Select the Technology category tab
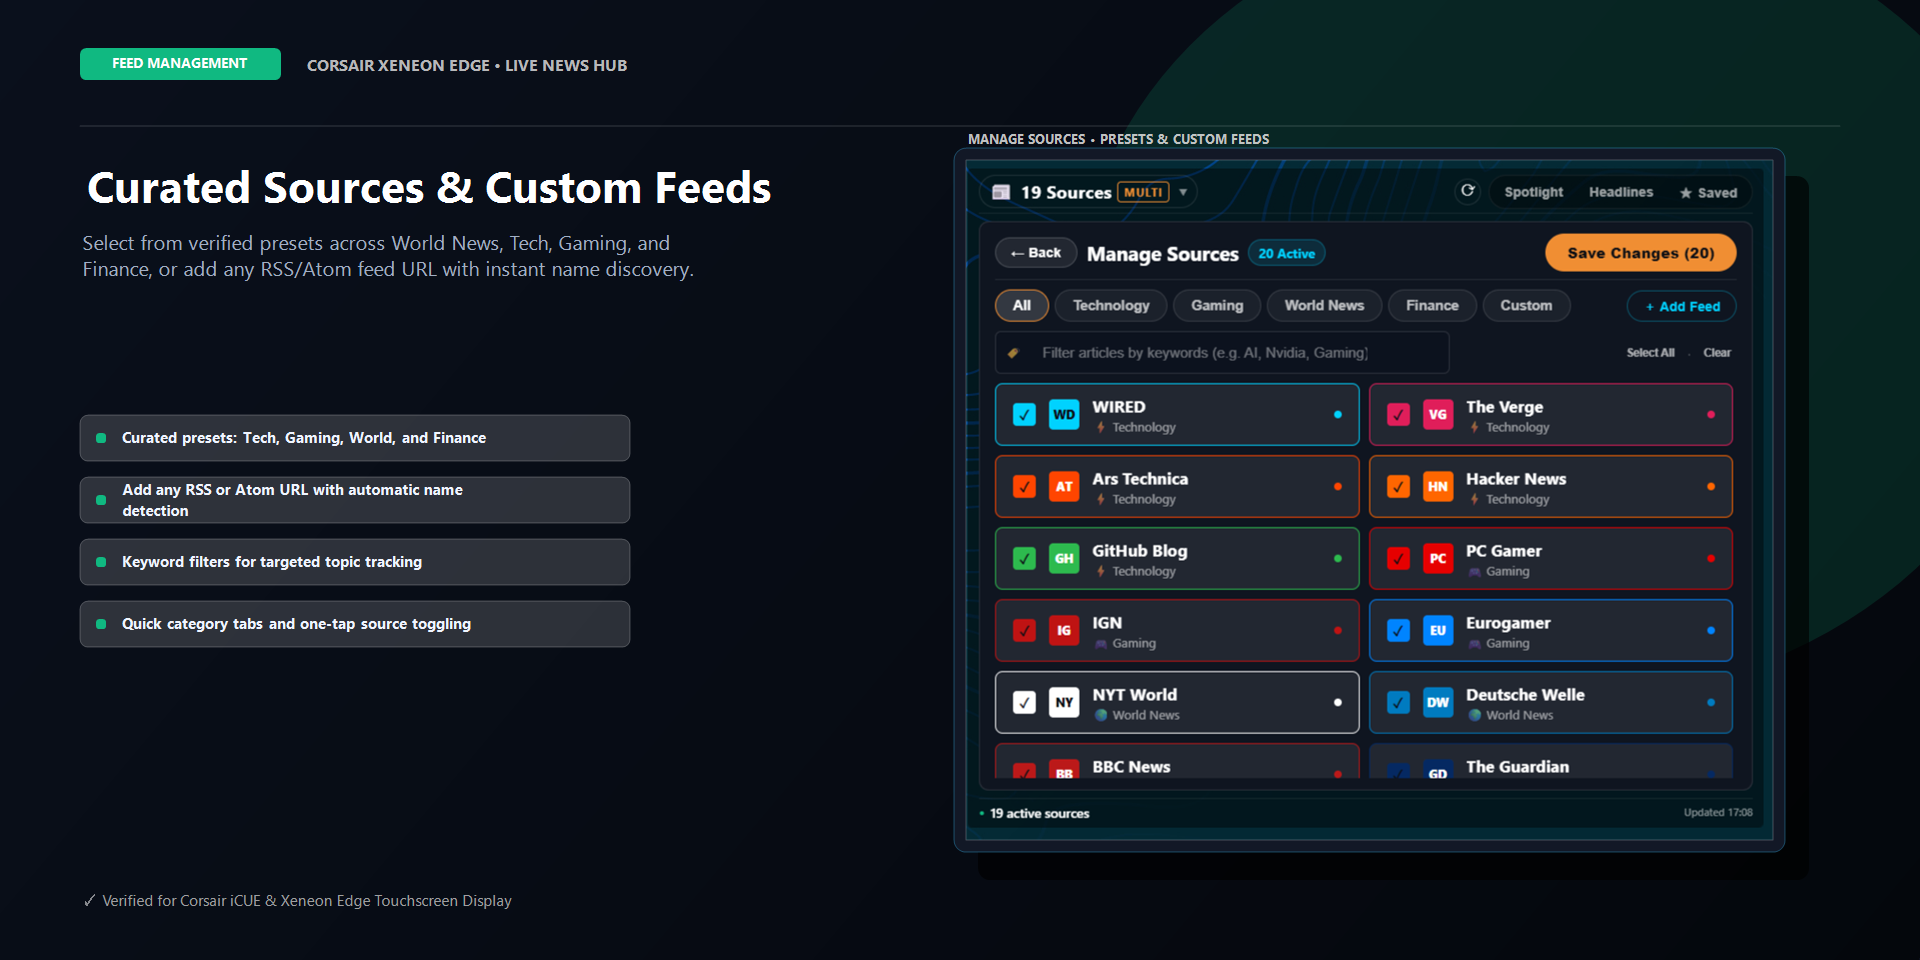This screenshot has height=960, width=1920. pyautogui.click(x=1111, y=305)
